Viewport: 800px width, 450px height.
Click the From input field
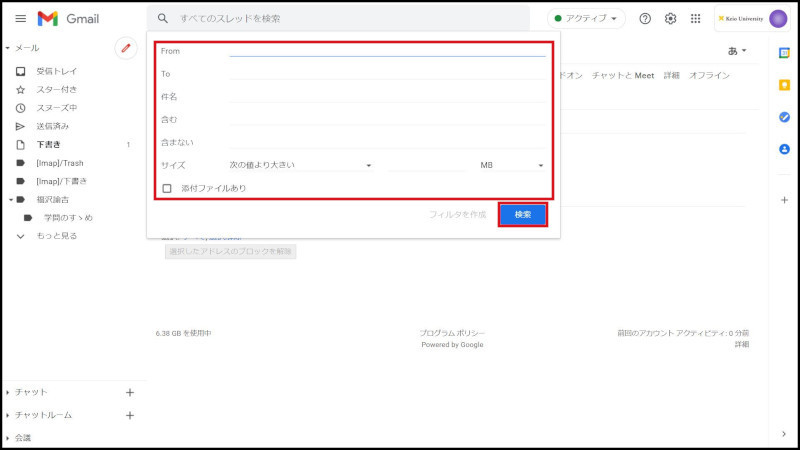point(386,50)
